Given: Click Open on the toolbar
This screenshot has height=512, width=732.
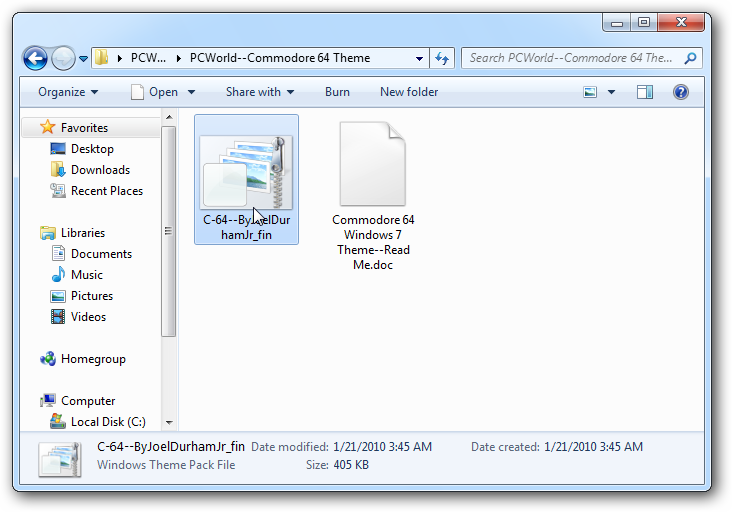Looking at the screenshot, I should pos(155,92).
